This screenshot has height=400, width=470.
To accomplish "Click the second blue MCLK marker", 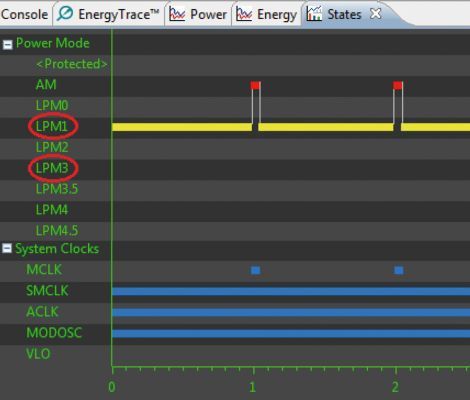I will point(399,270).
